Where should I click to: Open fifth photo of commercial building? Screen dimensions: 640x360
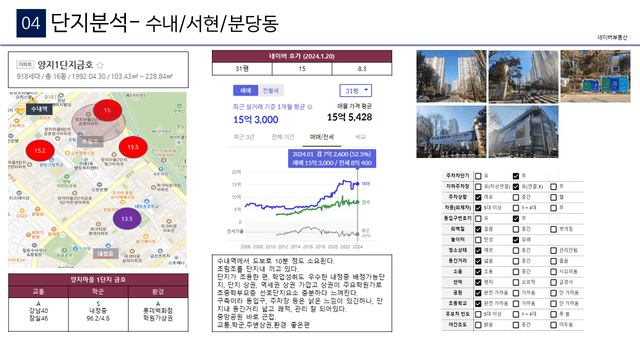(523, 131)
